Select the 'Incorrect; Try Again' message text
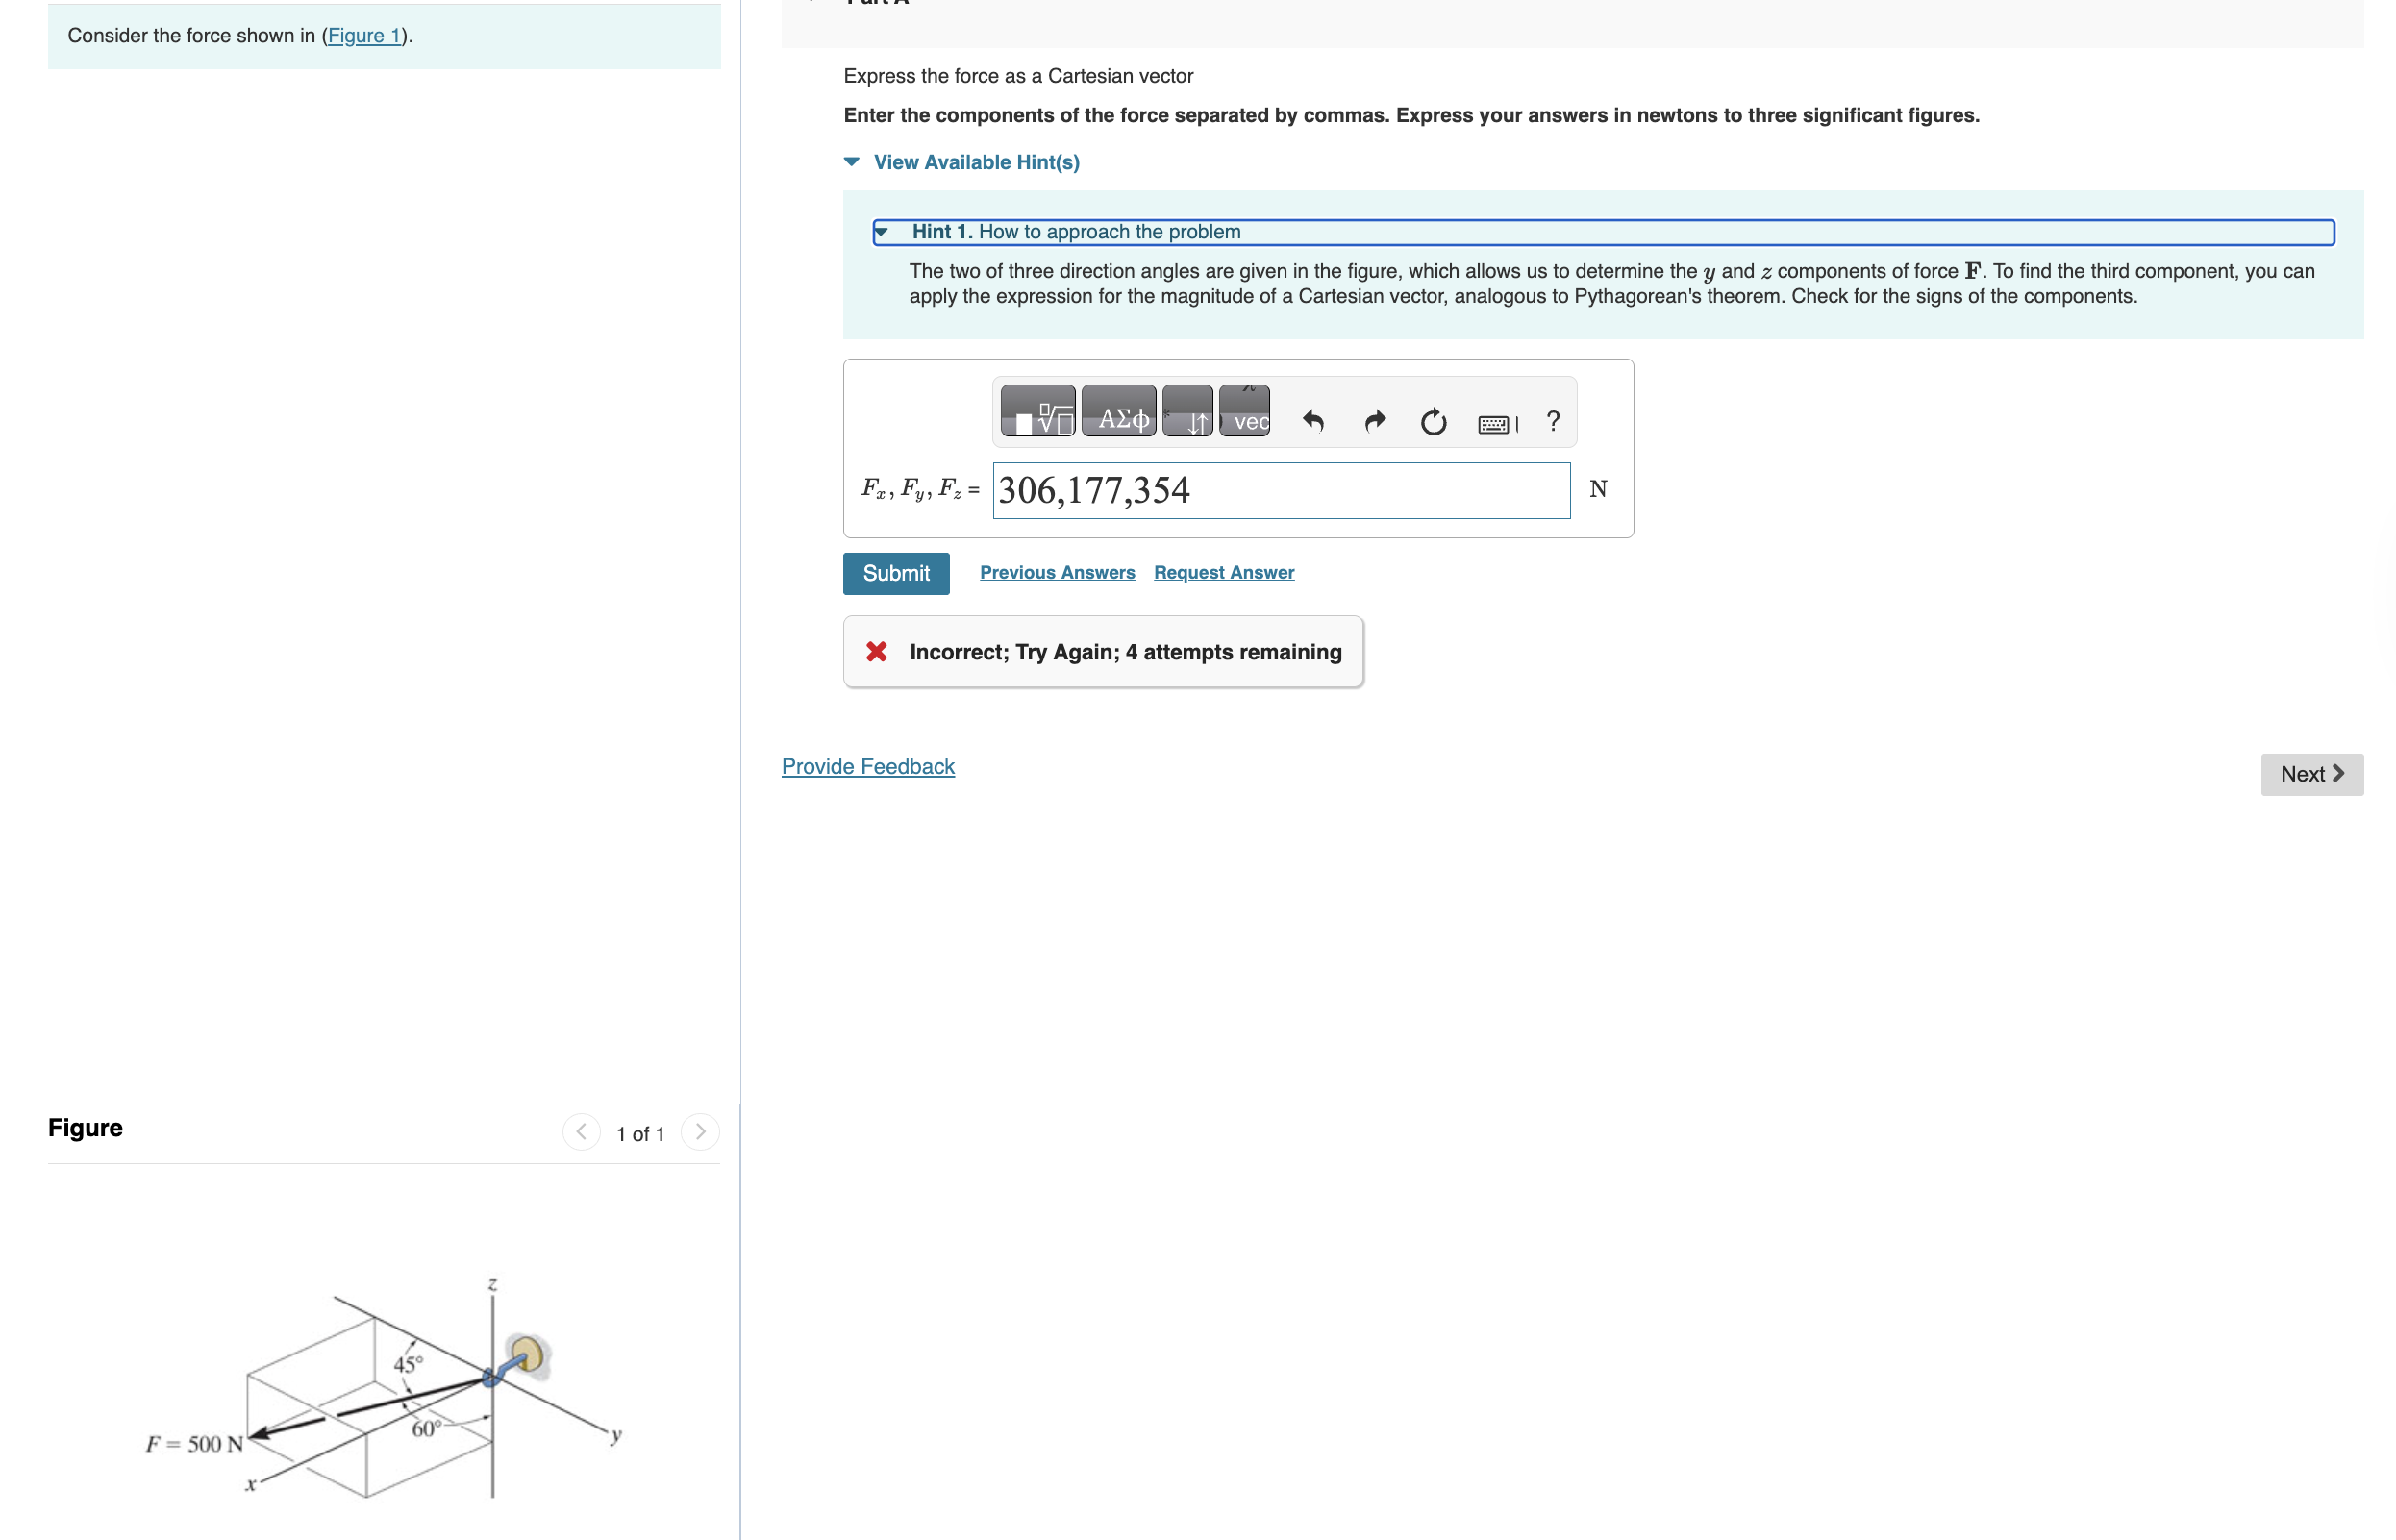The height and width of the screenshot is (1540, 2396). (1125, 652)
